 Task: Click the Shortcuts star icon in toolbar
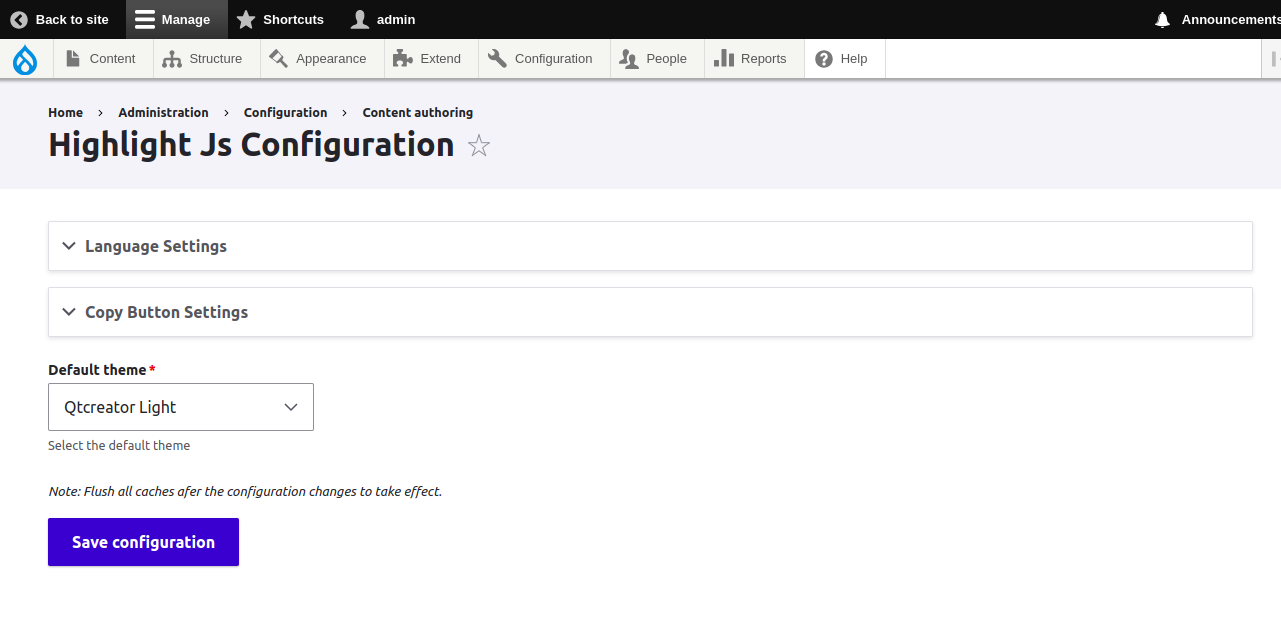(x=246, y=19)
